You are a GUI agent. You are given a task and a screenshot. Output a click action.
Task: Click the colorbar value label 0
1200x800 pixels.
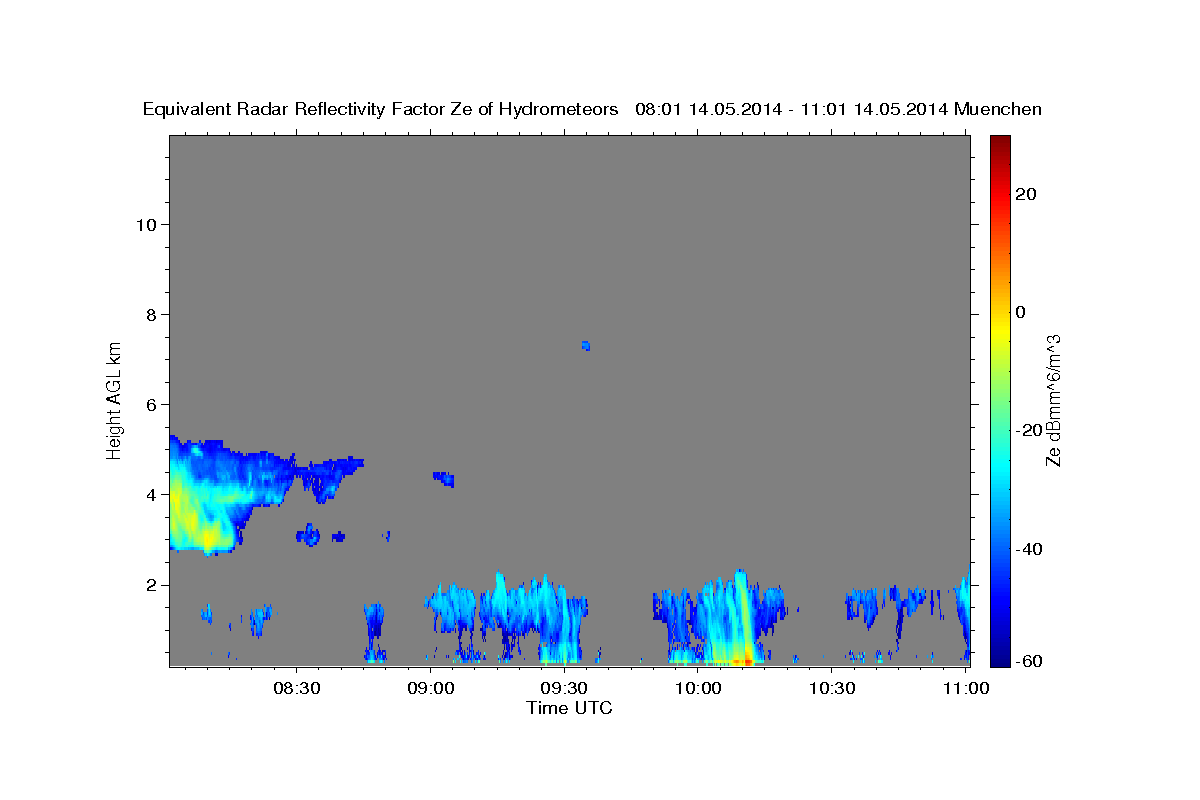coord(1020,312)
